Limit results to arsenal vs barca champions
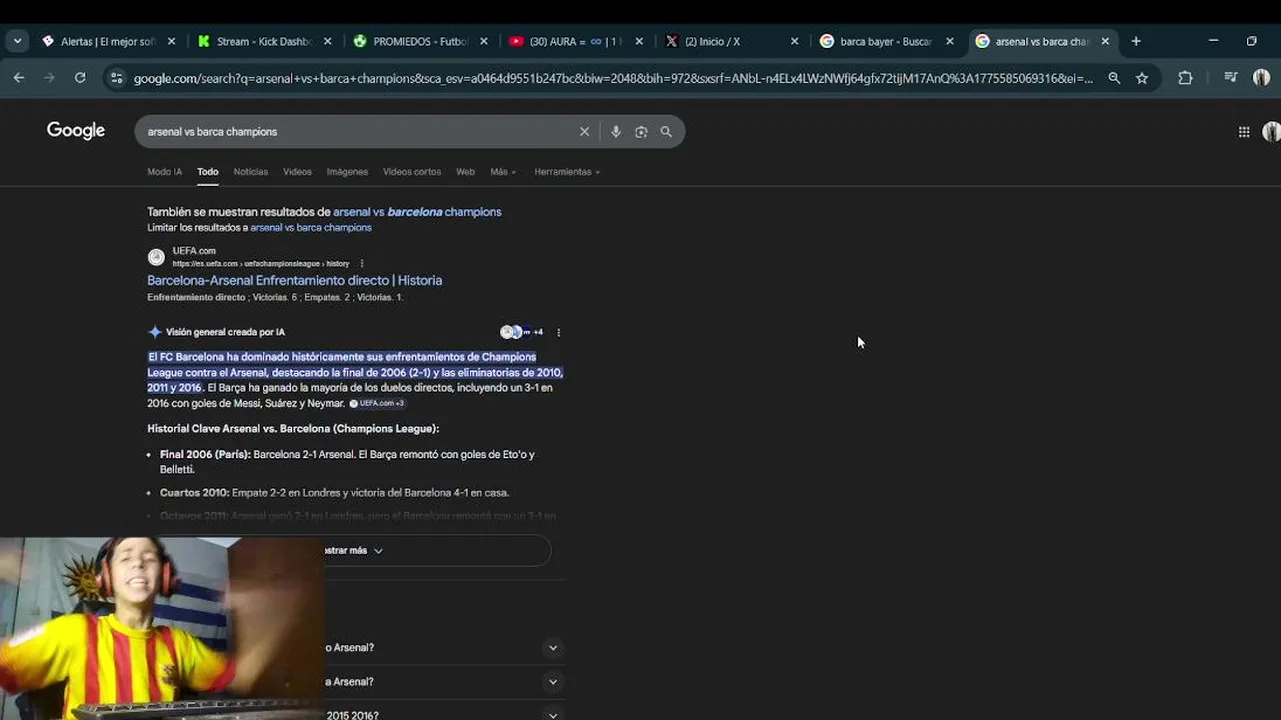 [x=311, y=228]
